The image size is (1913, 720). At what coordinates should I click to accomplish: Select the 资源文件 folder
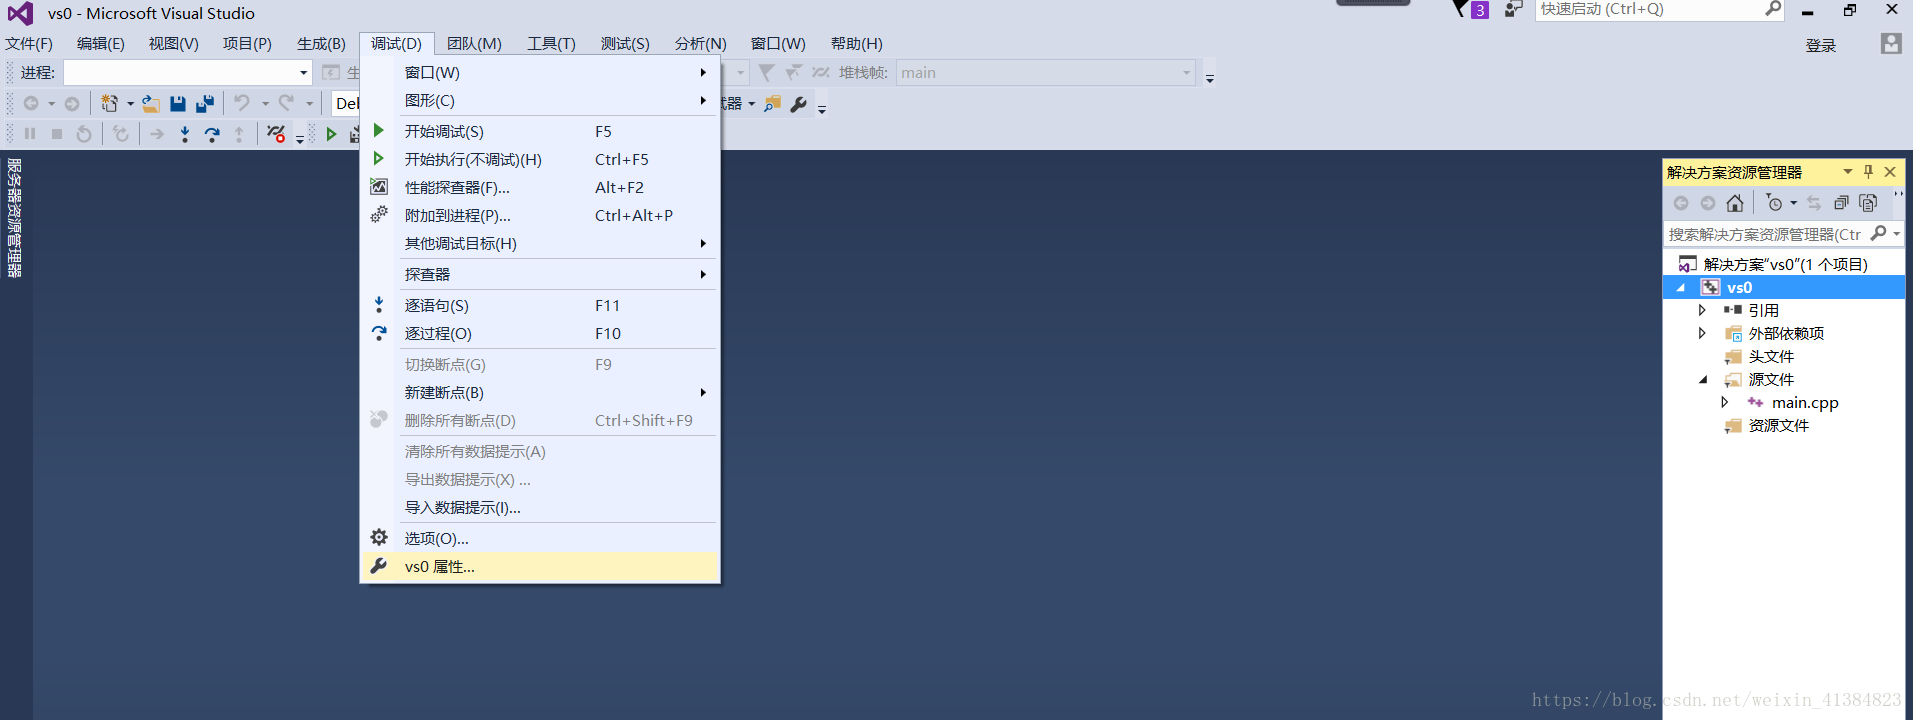(x=1778, y=425)
